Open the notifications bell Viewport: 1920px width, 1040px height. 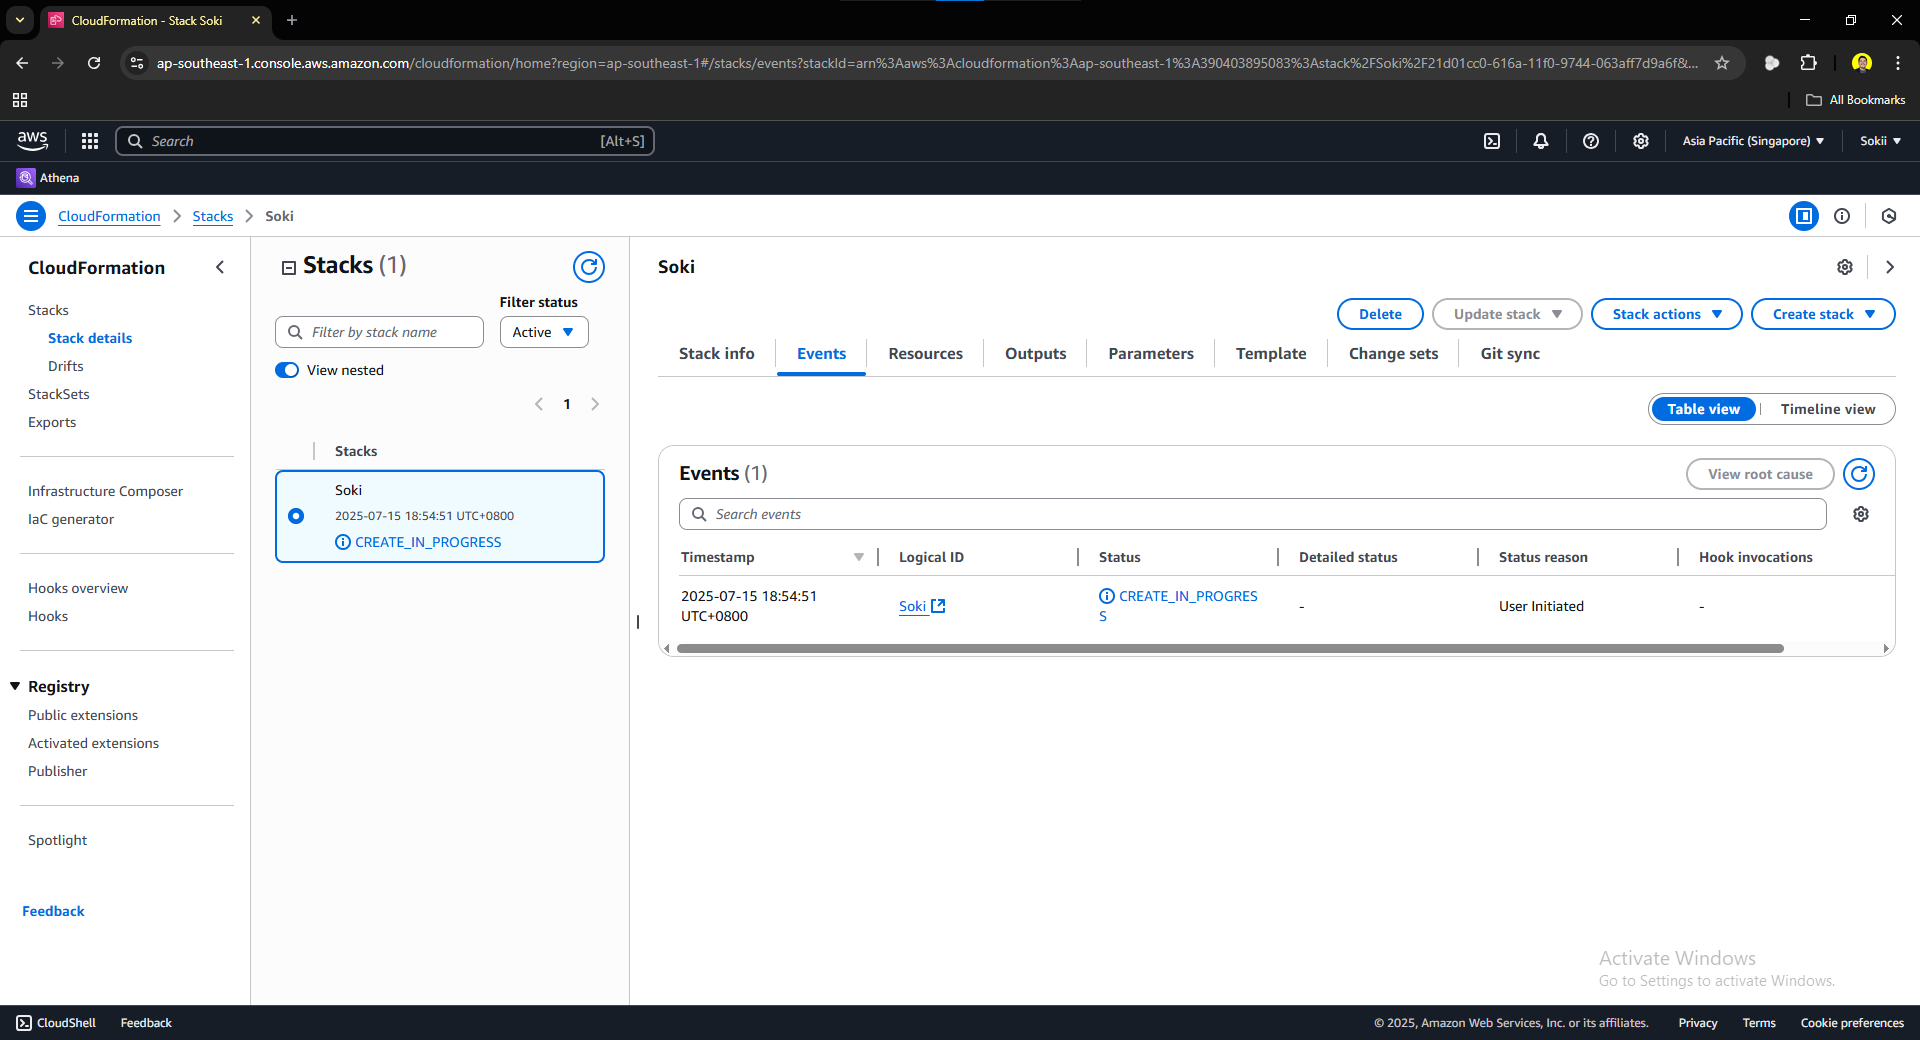point(1540,141)
